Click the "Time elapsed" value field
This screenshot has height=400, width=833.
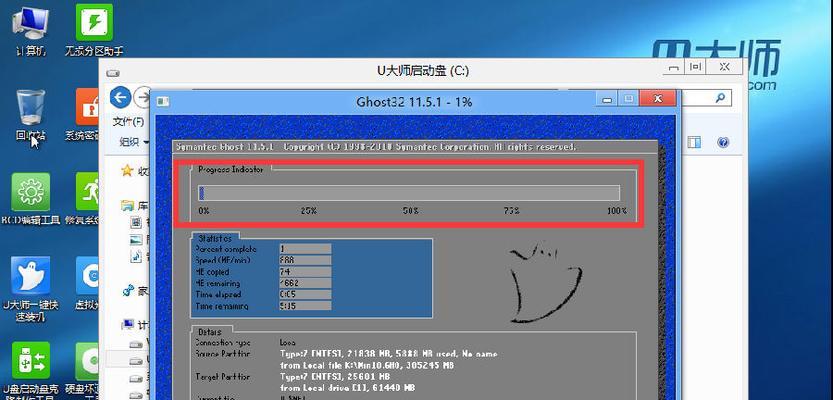click(x=305, y=294)
